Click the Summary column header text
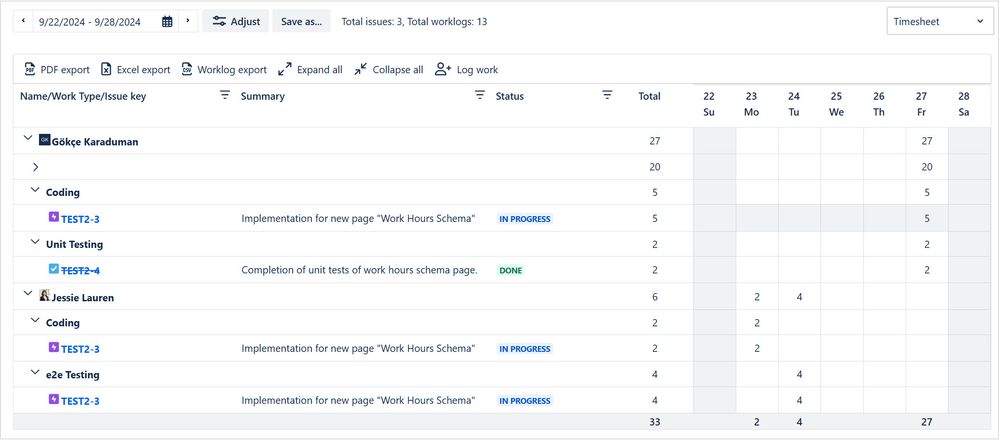Screen dimensions: 999x440 (262, 97)
